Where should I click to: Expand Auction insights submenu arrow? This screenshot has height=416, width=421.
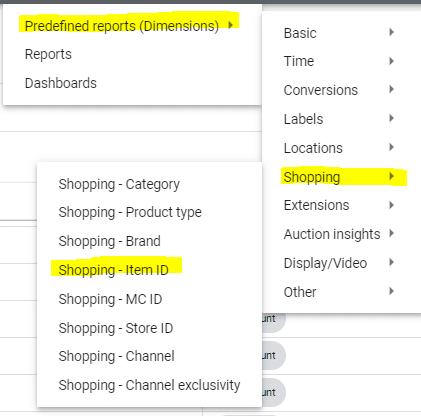point(392,234)
